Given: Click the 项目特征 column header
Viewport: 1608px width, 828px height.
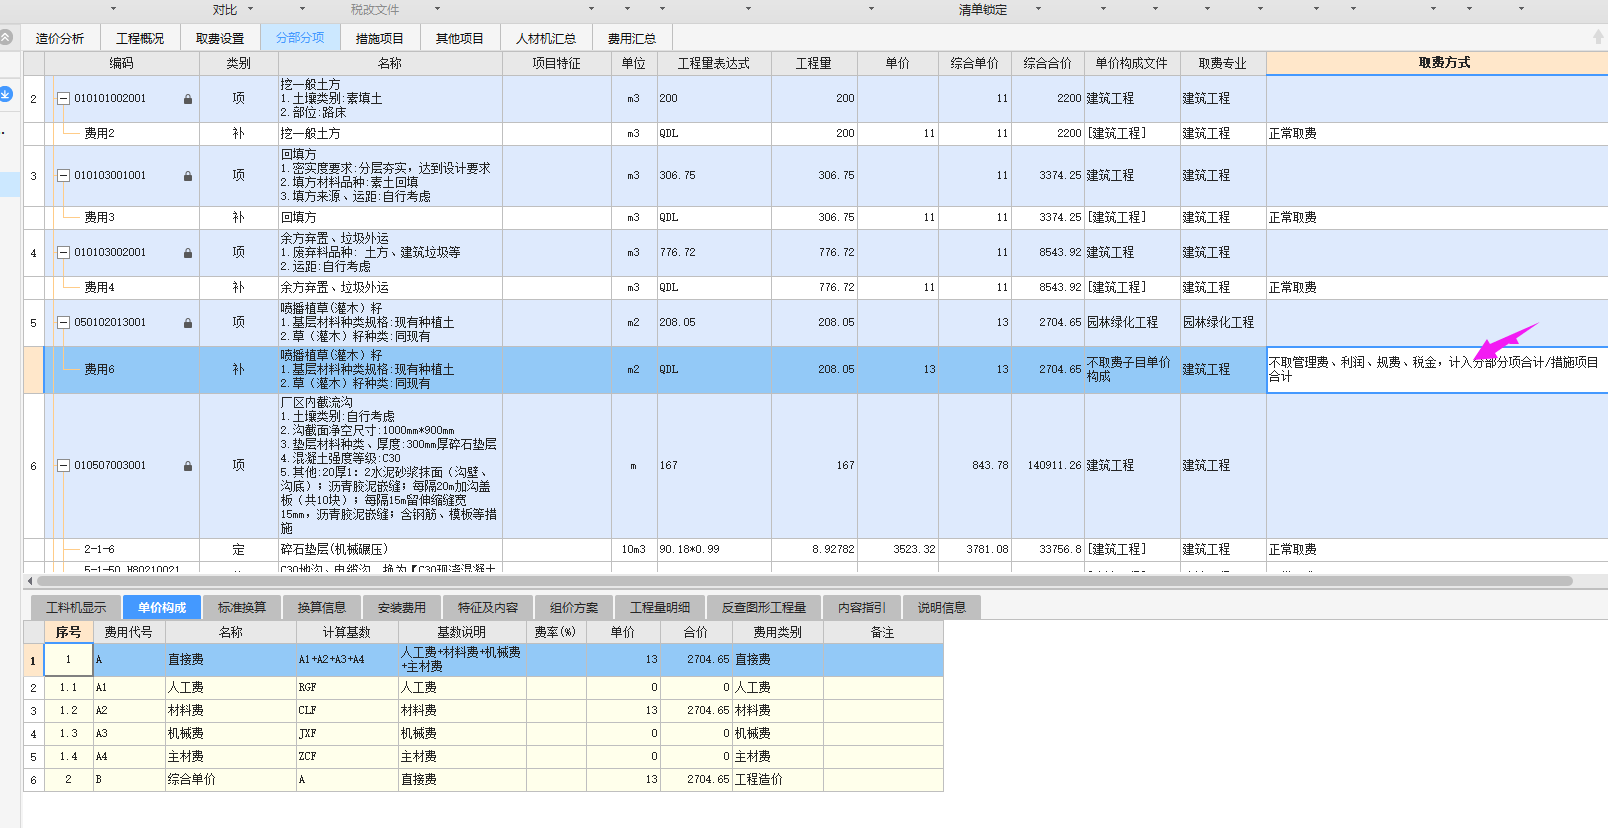Looking at the screenshot, I should tap(557, 63).
